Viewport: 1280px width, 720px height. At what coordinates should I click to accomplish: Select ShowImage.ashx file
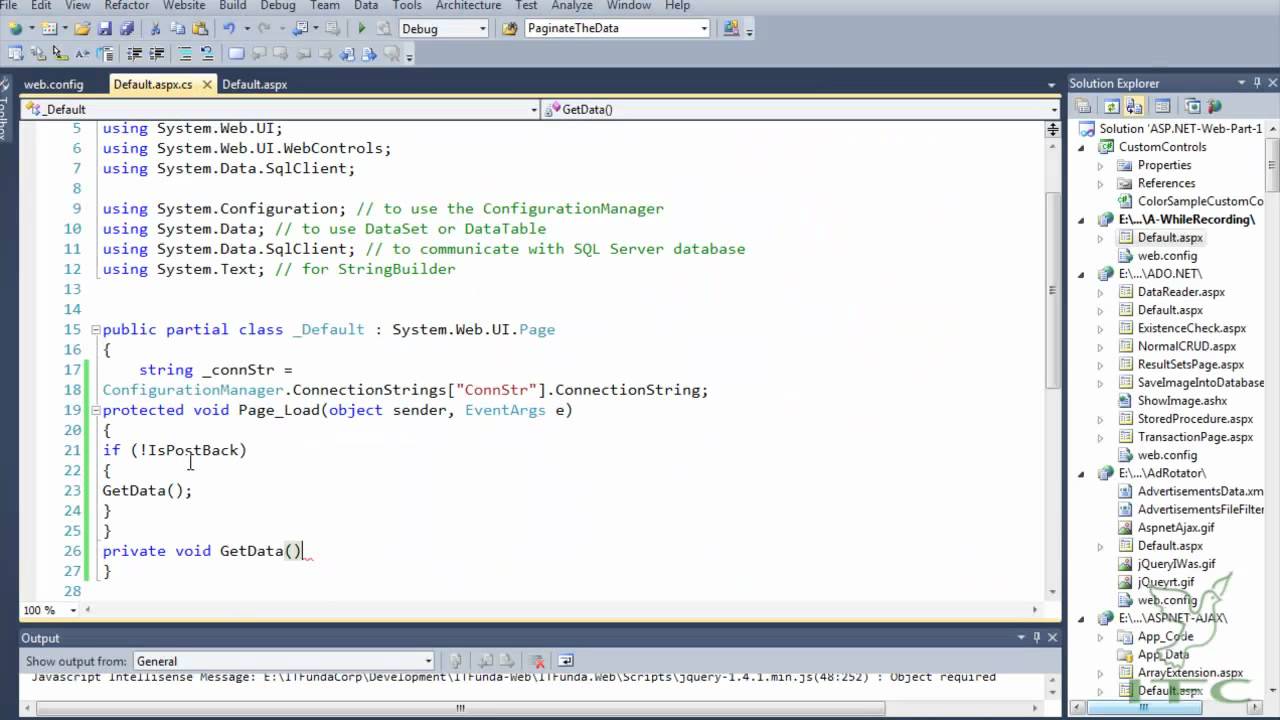(x=1182, y=401)
